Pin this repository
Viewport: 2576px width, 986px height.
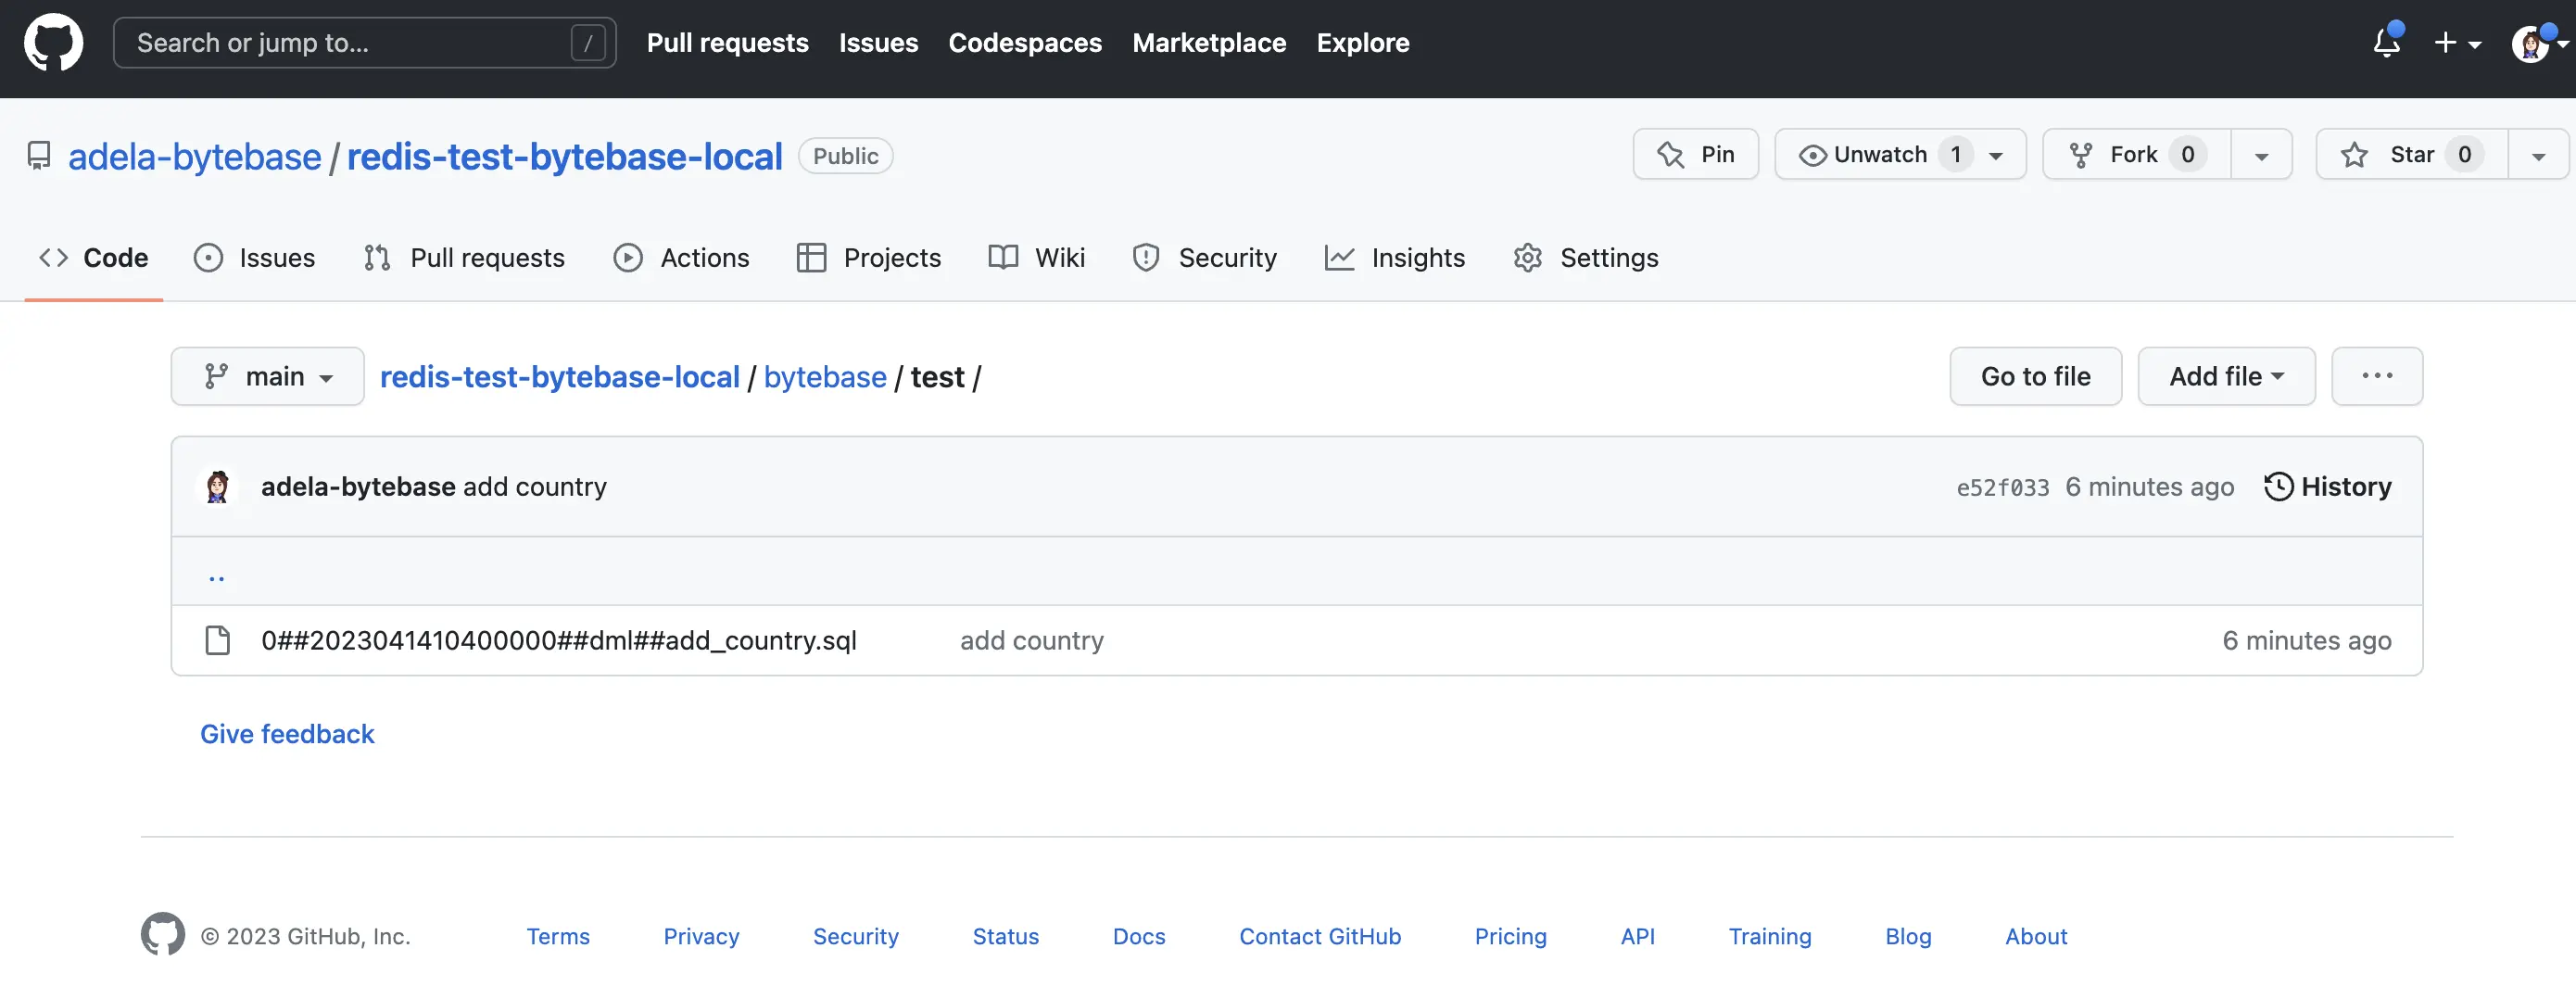[1695, 154]
